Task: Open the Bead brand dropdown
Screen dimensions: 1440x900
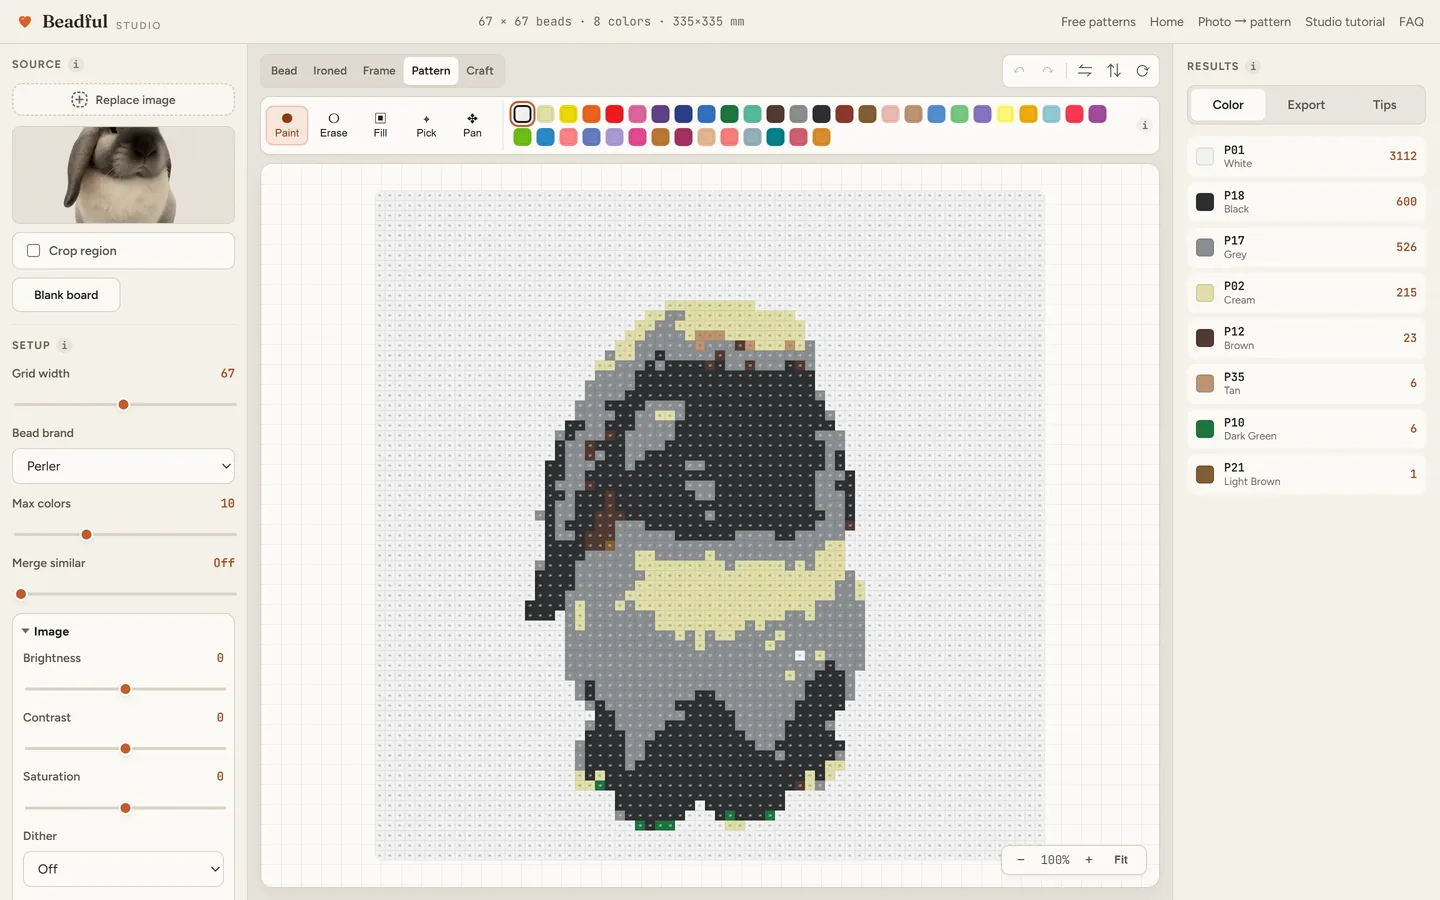Action: (124, 466)
